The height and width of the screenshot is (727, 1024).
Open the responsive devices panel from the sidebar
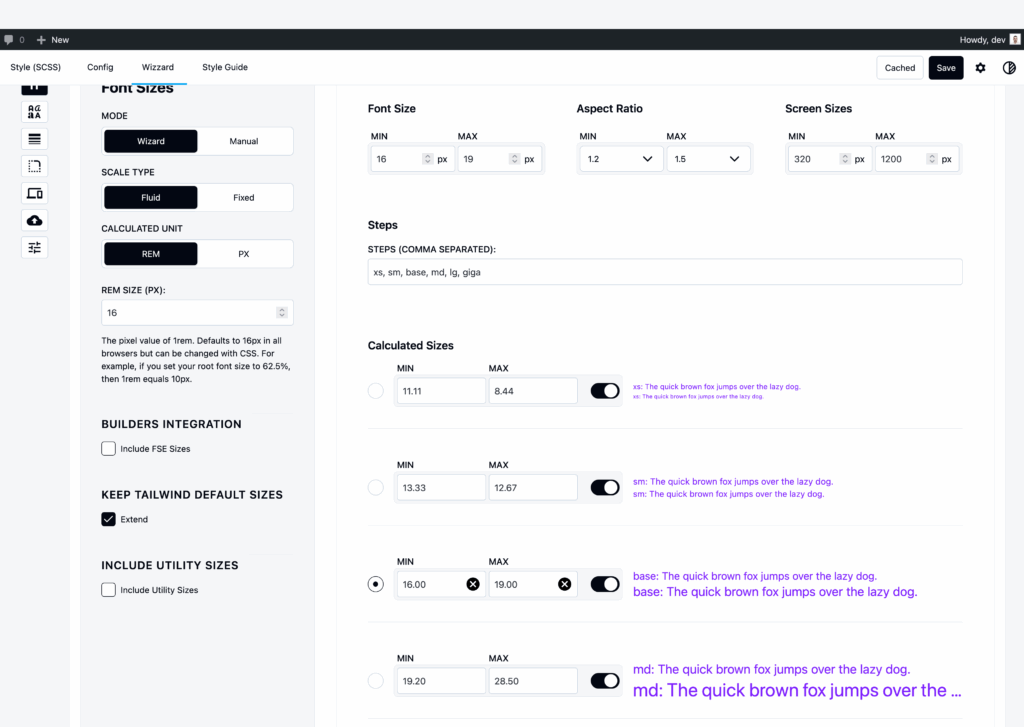tap(34, 193)
